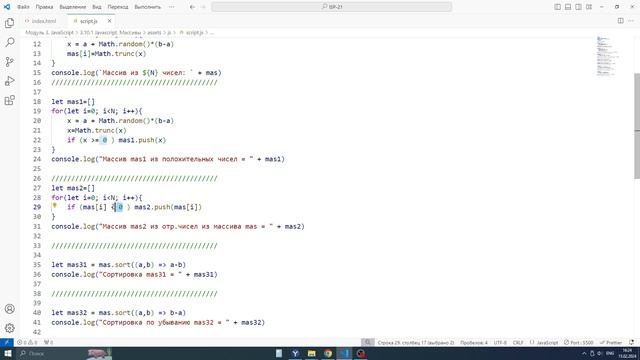Click the lightbulb code action on line 29

(x=54, y=206)
